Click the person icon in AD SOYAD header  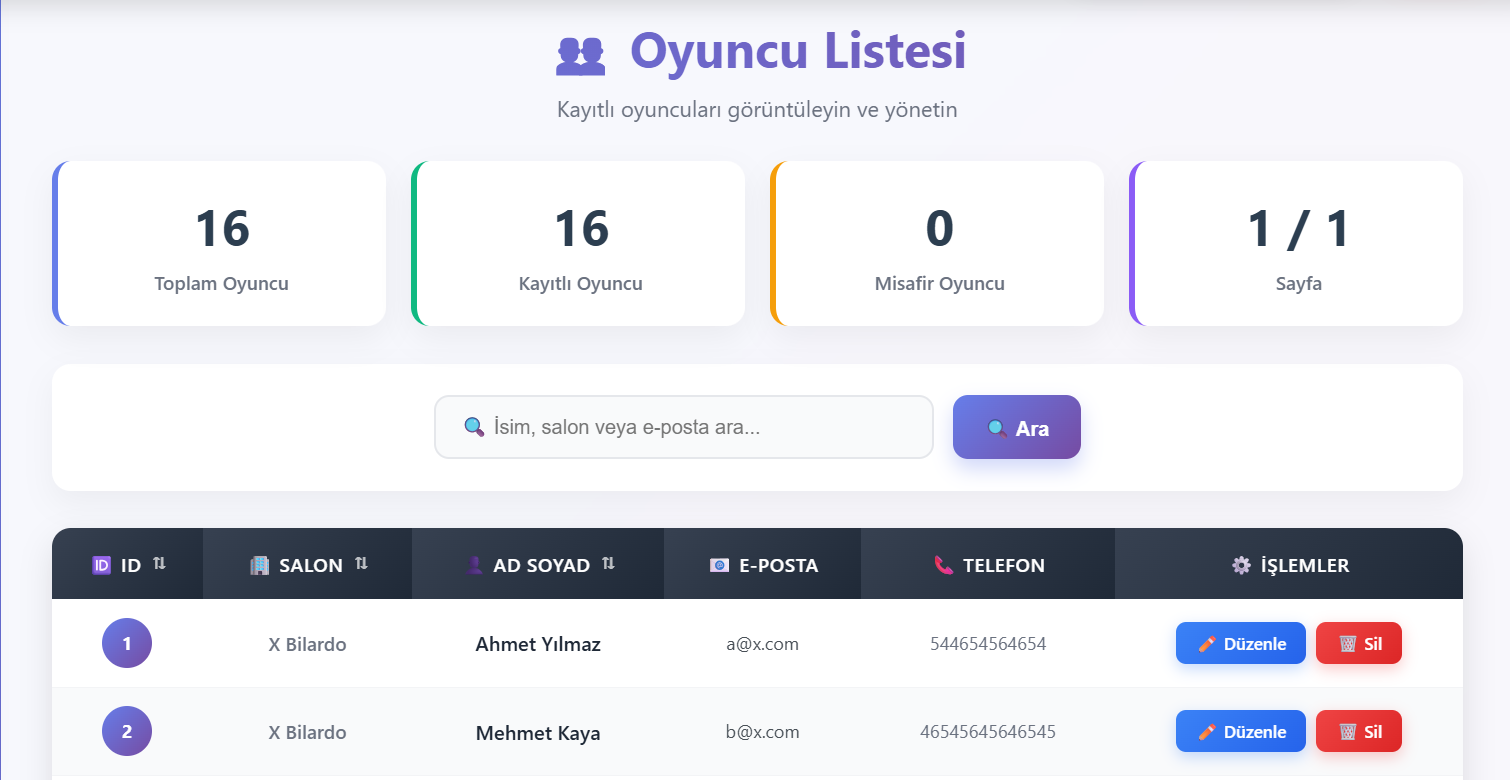click(x=474, y=564)
